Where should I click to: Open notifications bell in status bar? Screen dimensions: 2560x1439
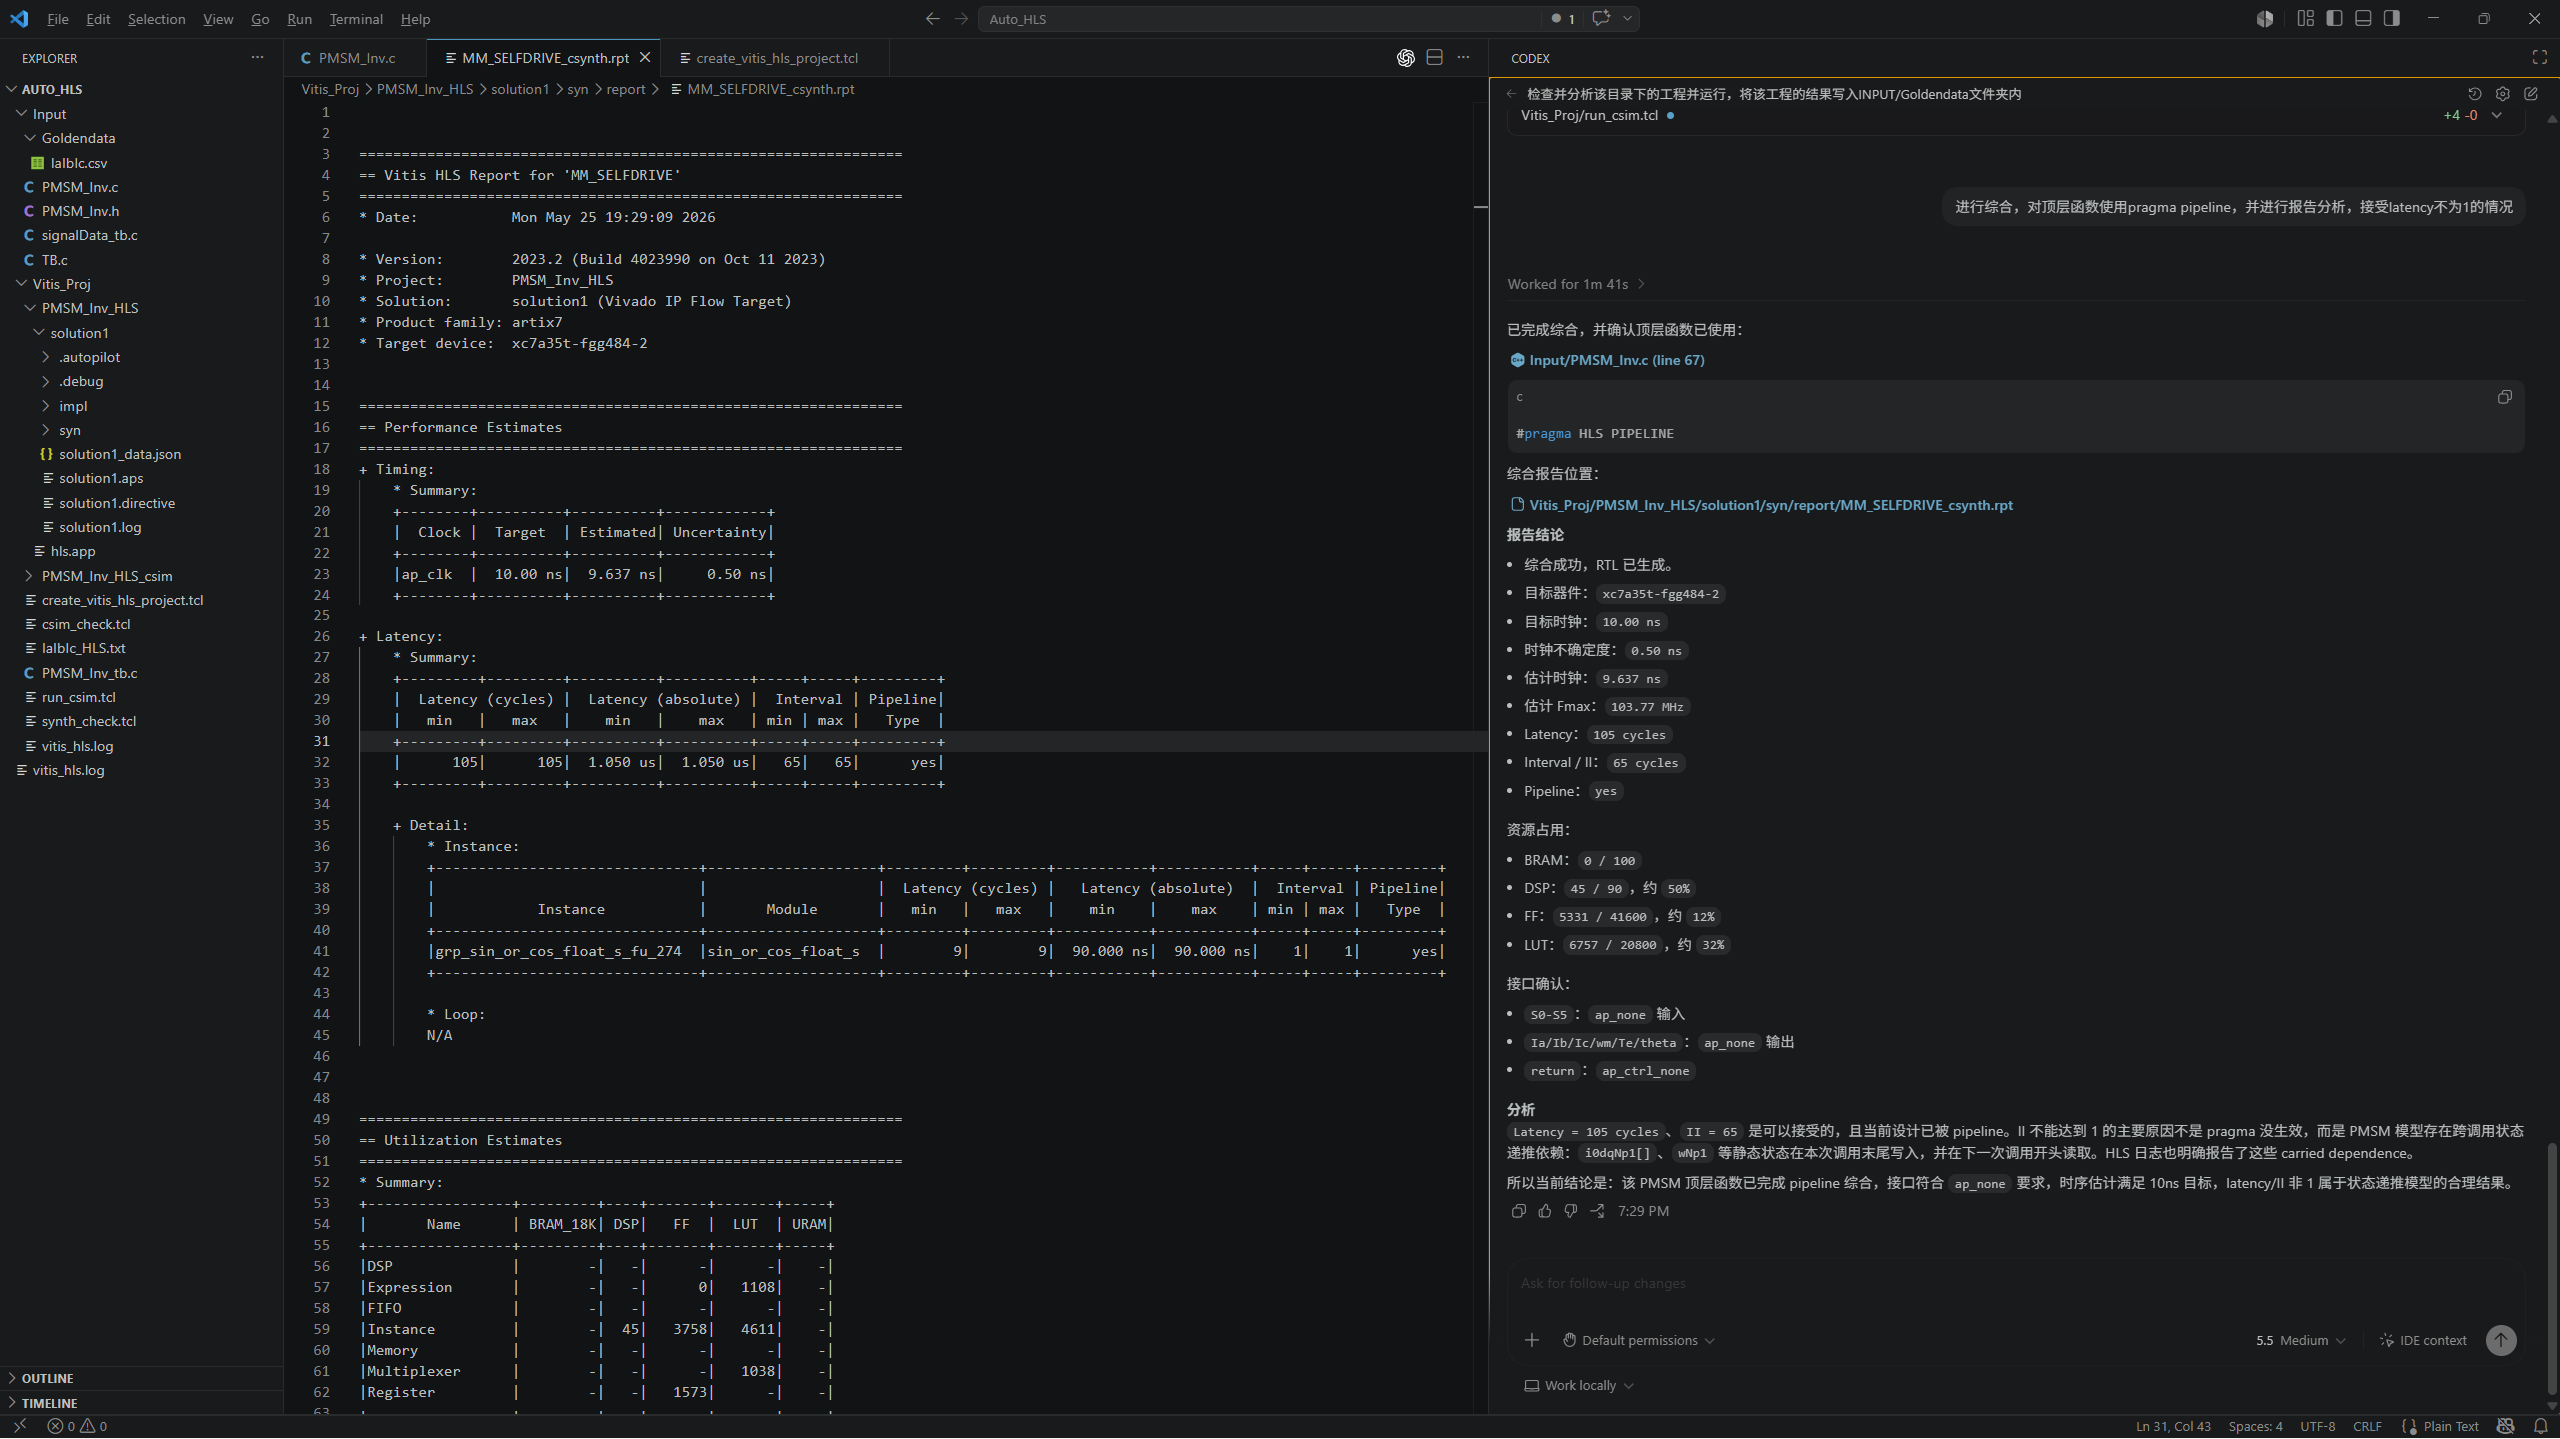(x=2541, y=1427)
